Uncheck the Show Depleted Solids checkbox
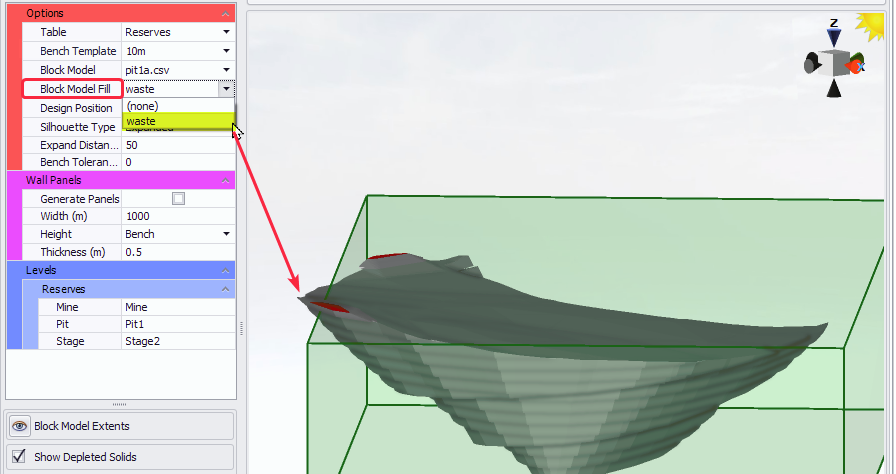The width and height of the screenshot is (896, 474). coord(19,456)
